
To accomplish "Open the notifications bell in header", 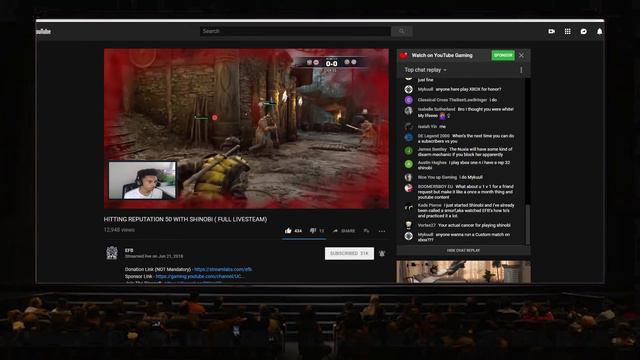I will coord(599,31).
